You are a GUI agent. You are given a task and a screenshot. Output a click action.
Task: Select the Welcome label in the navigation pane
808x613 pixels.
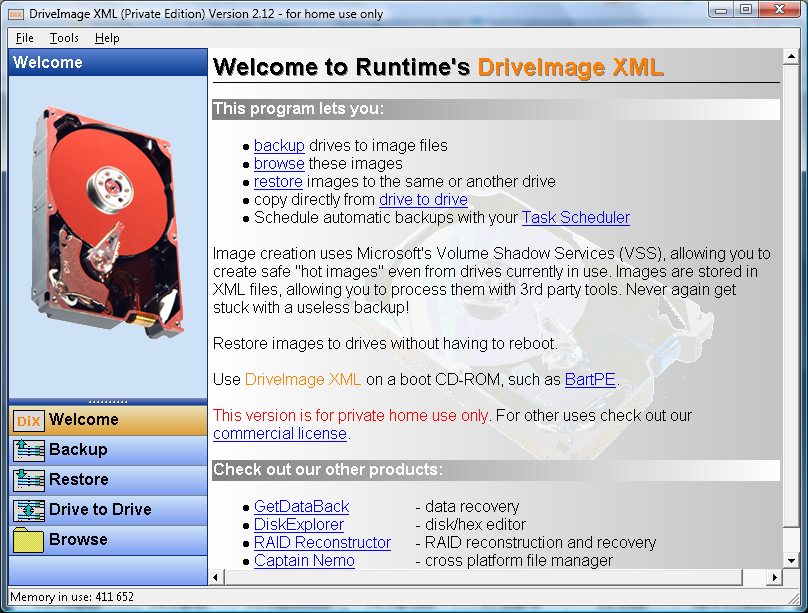(84, 420)
